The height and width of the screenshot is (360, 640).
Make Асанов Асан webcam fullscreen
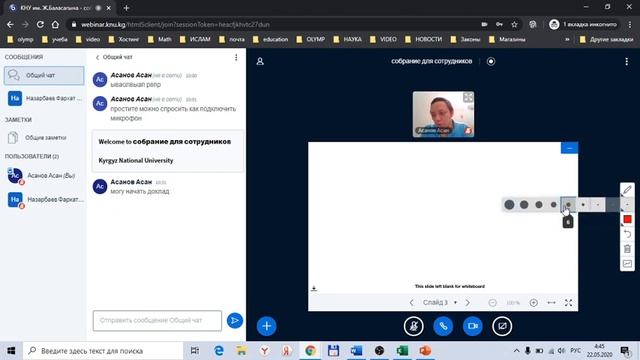pyautogui.click(x=468, y=97)
